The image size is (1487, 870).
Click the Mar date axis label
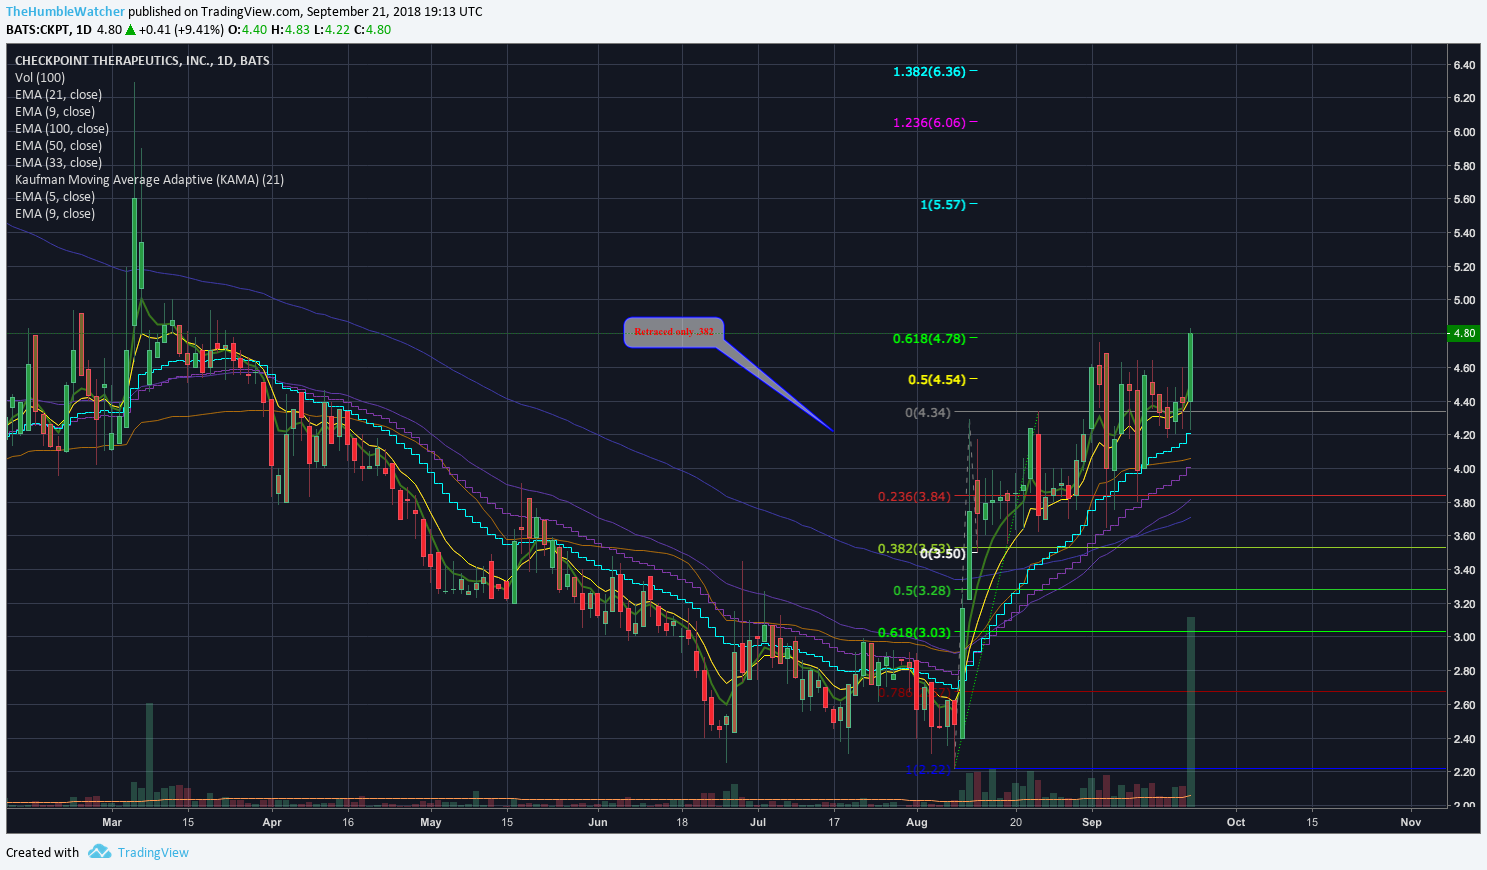tap(112, 823)
